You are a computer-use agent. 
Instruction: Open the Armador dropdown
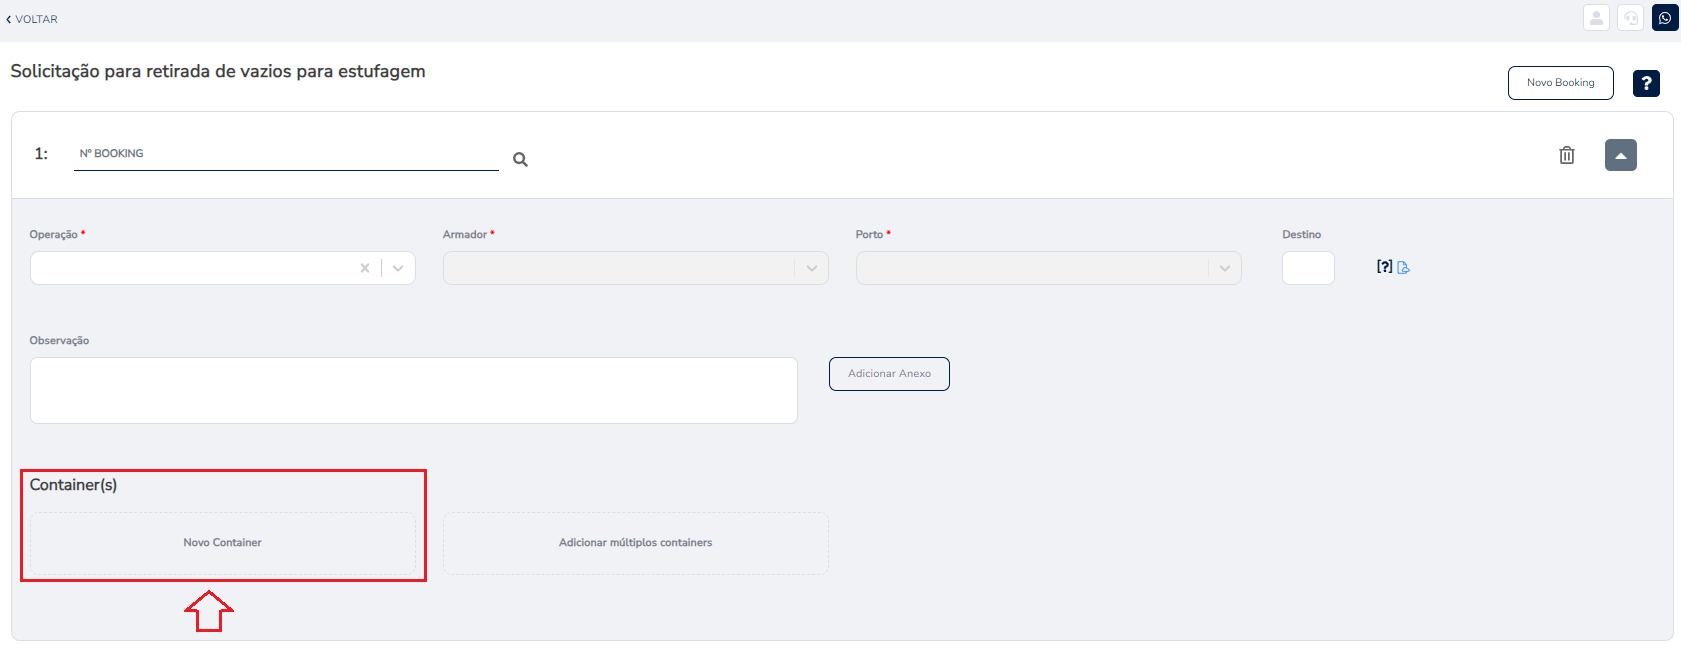click(635, 268)
